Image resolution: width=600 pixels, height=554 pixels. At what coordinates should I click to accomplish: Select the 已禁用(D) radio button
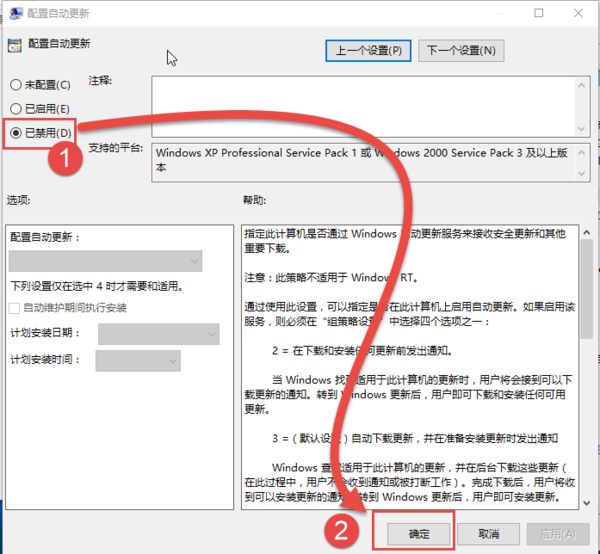[16, 133]
